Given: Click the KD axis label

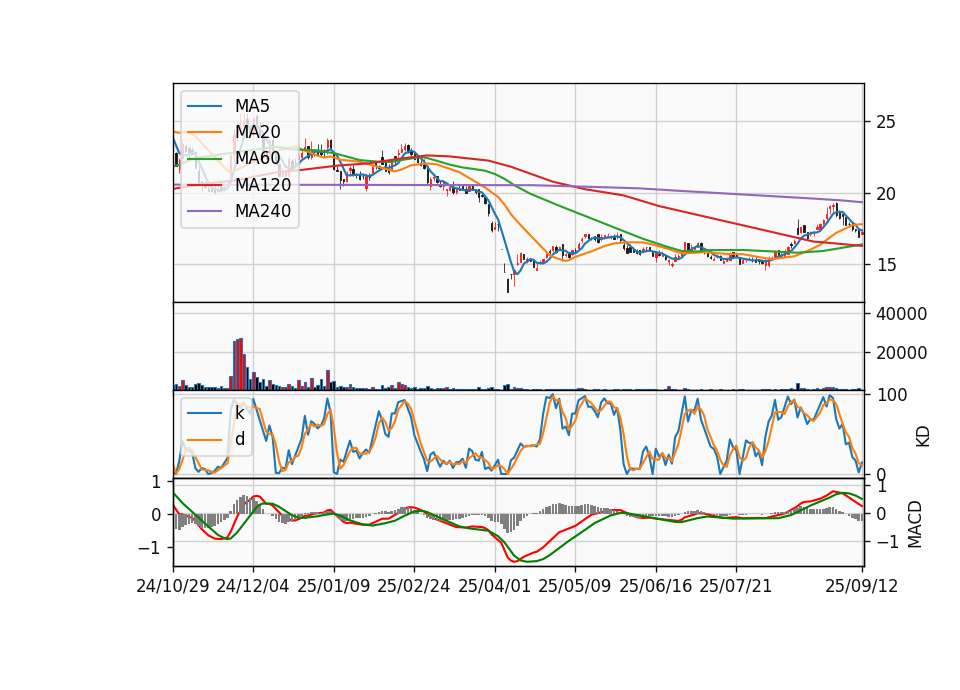Looking at the screenshot, I should (x=923, y=437).
